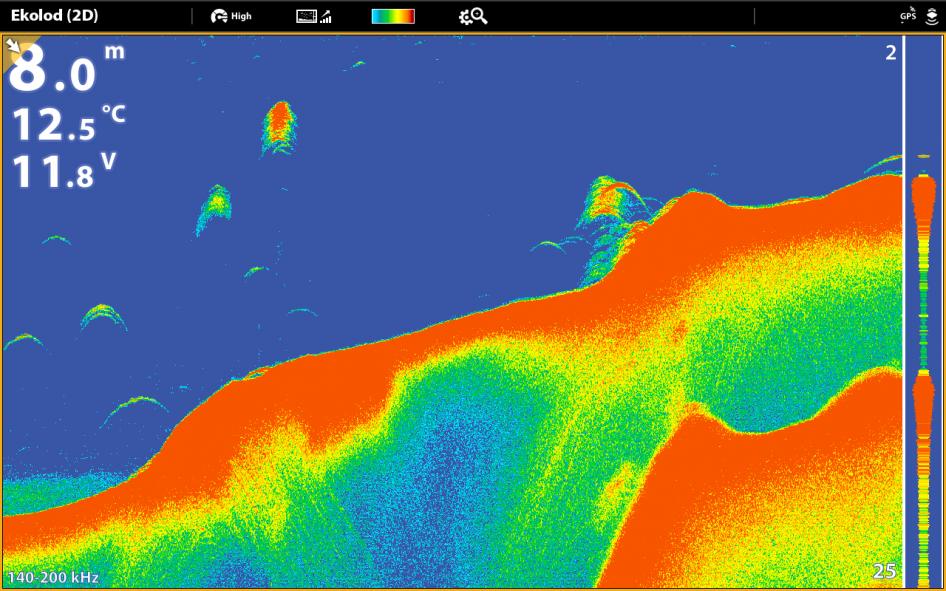Screen dimensions: 946x591
Task: Tap the white depth scale vertical line
Action: (x=903, y=311)
